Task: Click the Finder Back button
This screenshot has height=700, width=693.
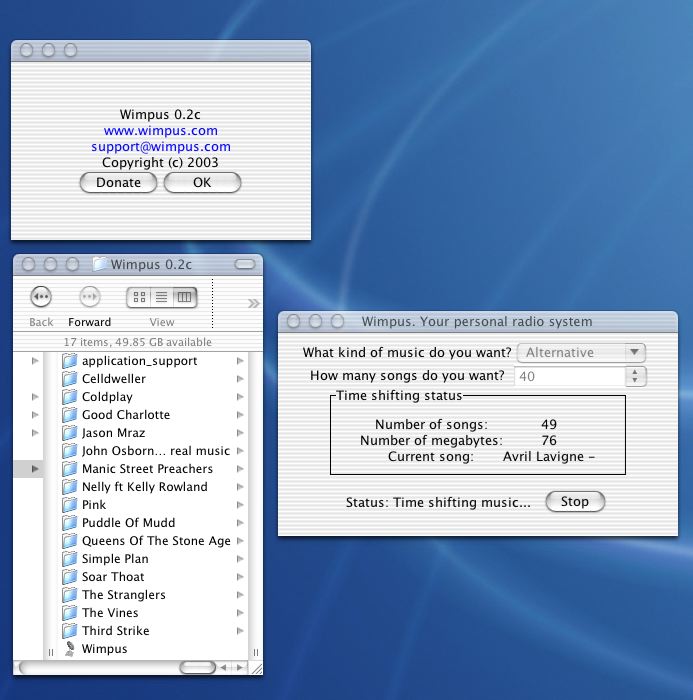Action: tap(41, 297)
